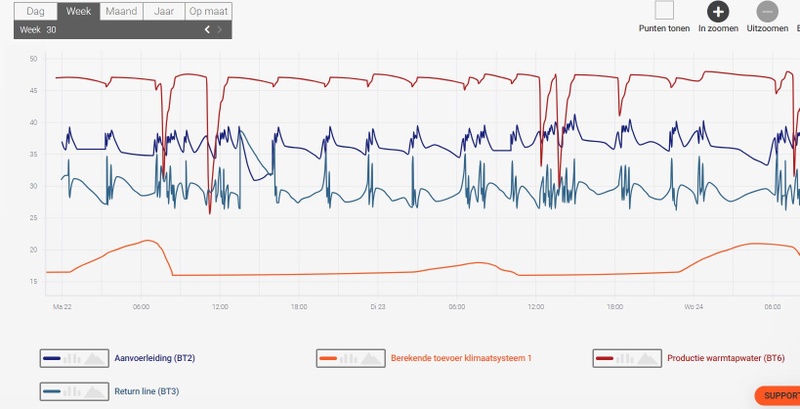Click the In zoomen plus icon
The image size is (800, 409).
[718, 11]
